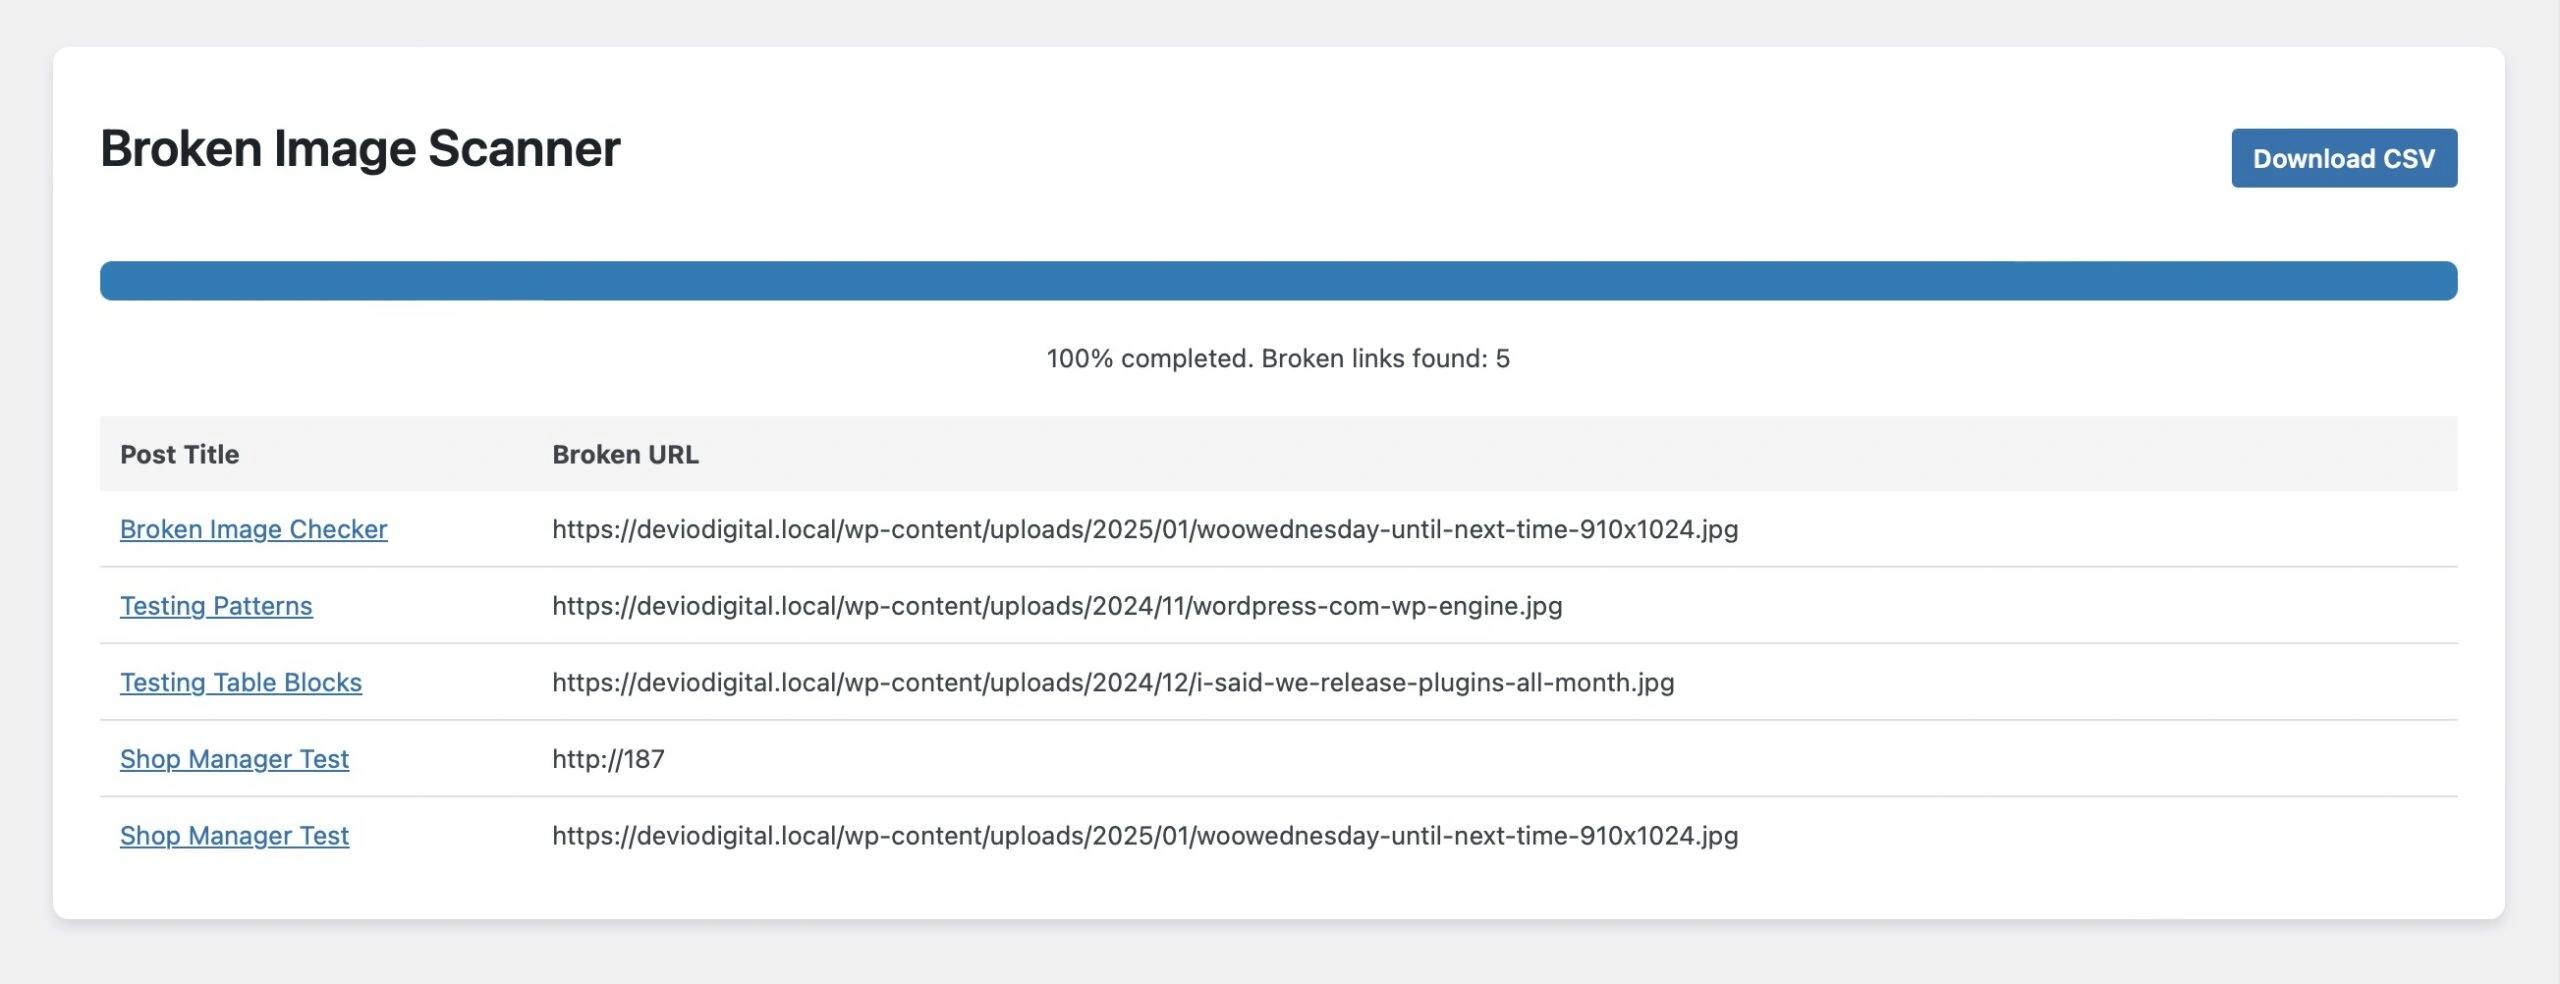Click the Broken Image Scanner heading
This screenshot has width=2560, height=984.
point(360,149)
